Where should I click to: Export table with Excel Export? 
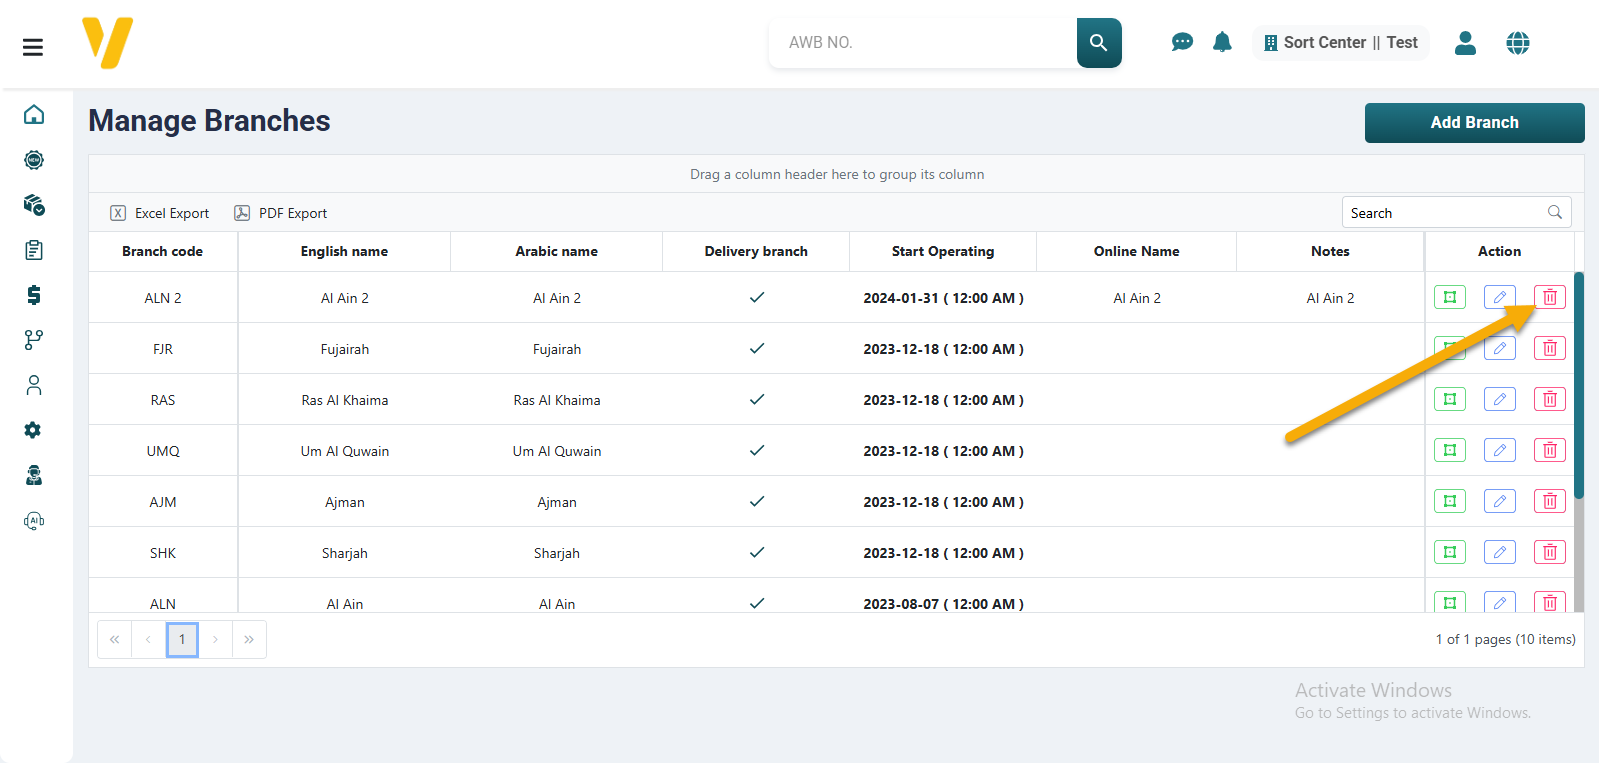160,213
